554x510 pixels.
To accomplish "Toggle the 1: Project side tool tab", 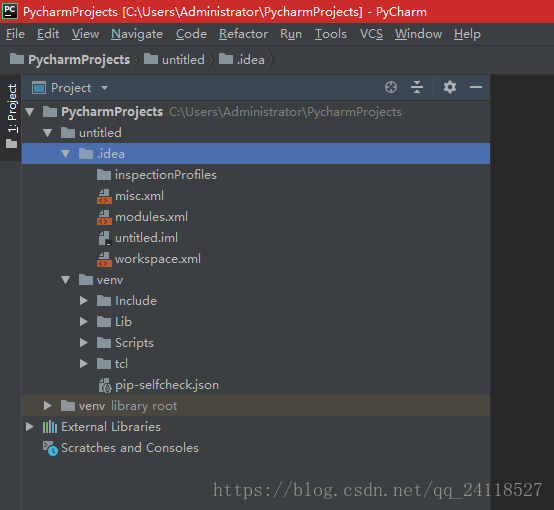I will [11, 117].
